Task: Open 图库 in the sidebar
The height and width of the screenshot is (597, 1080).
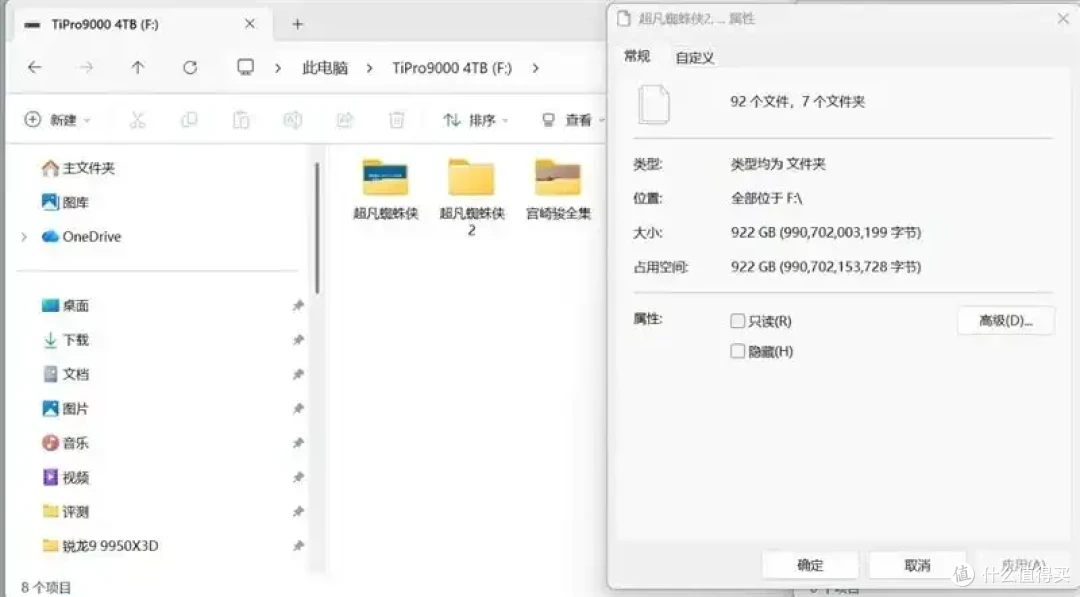Action: (x=65, y=202)
